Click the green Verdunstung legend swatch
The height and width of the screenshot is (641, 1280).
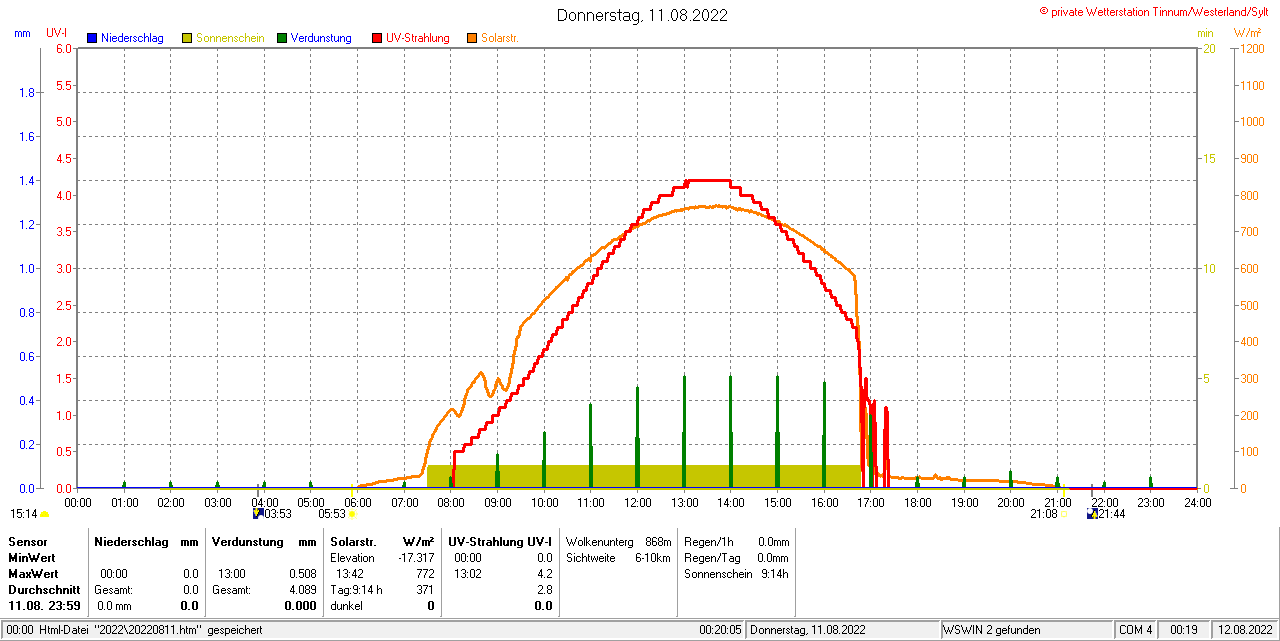282,38
